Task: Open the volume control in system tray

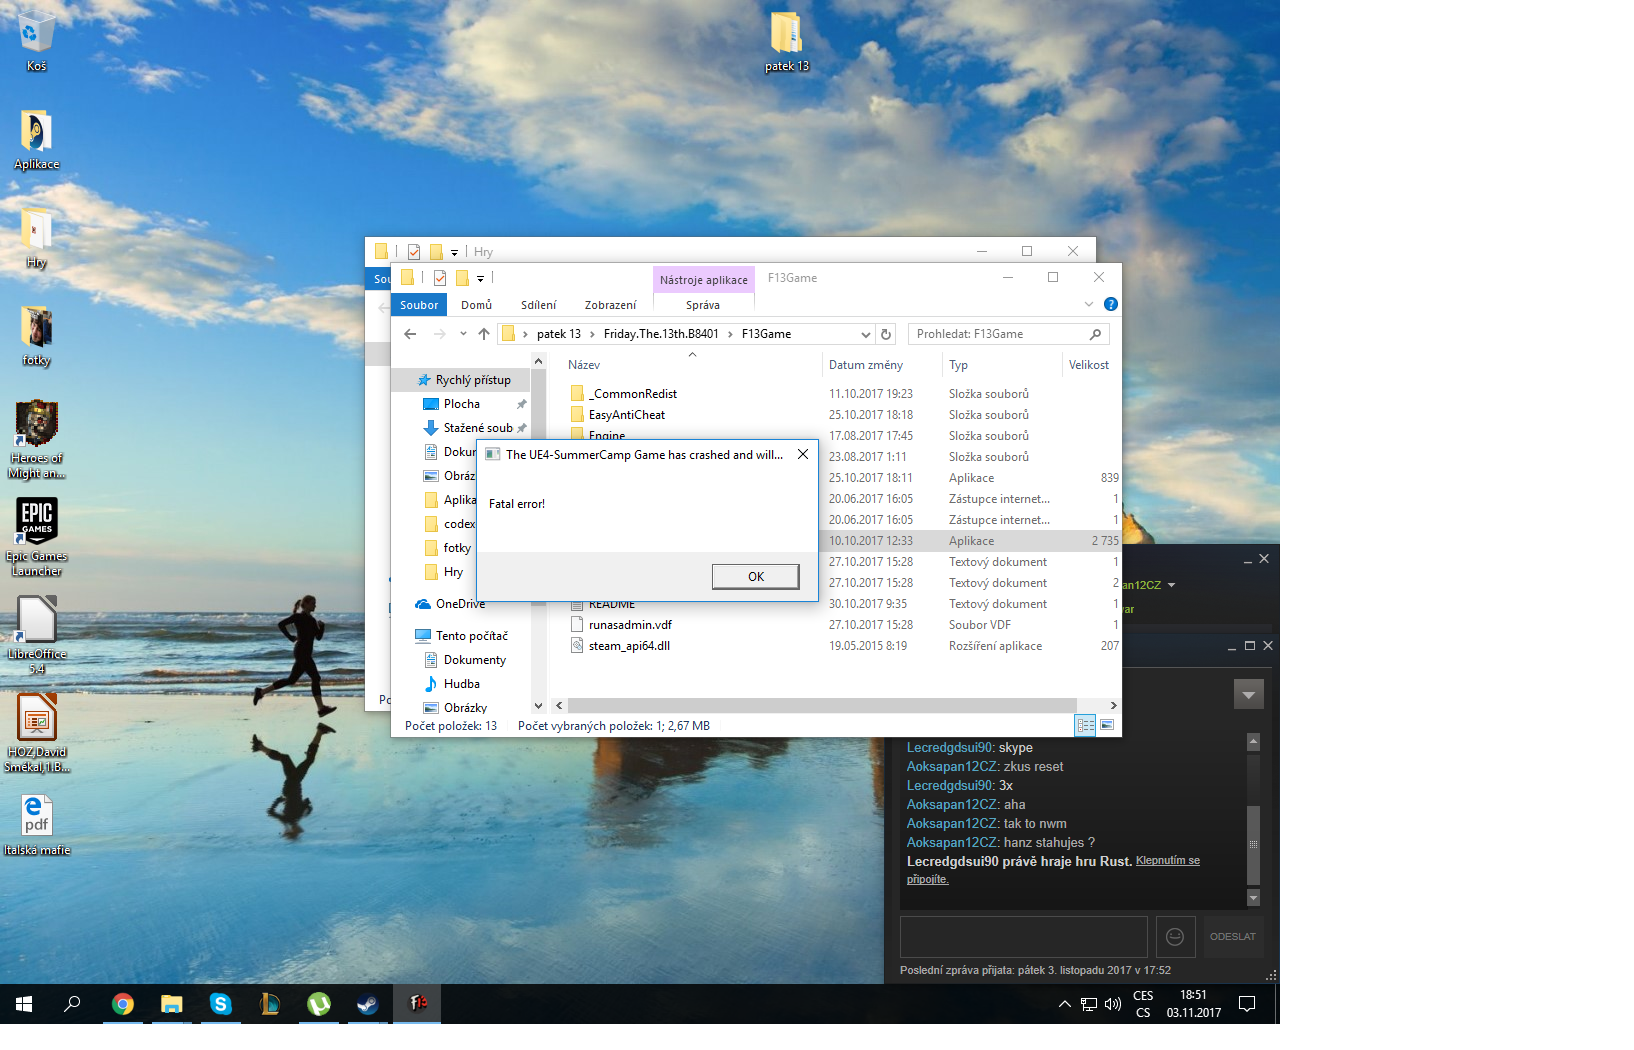Action: click(x=1113, y=1004)
